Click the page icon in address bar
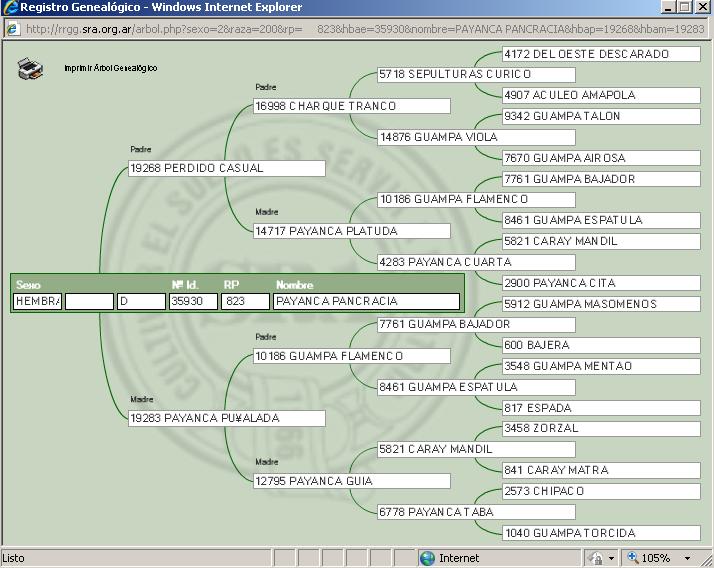 click(x=13, y=29)
